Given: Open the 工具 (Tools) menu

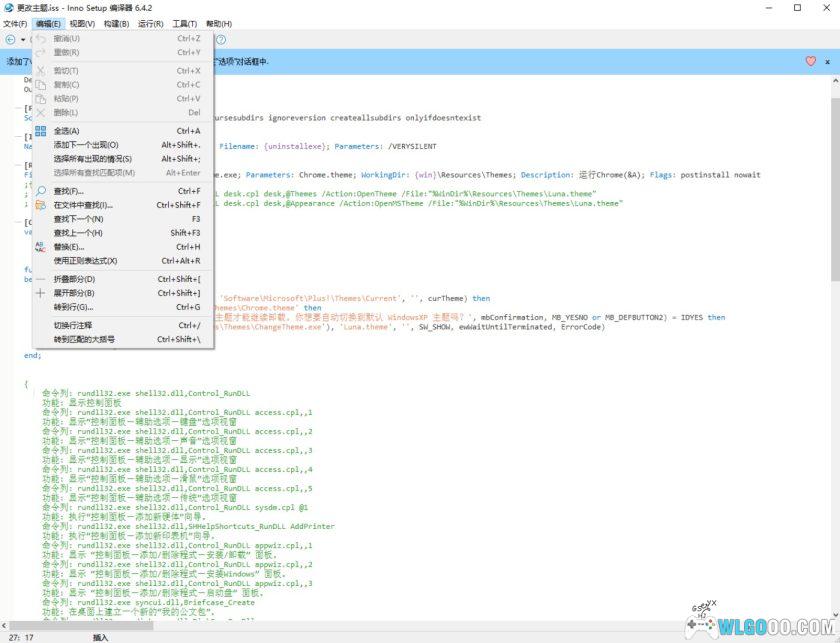Looking at the screenshot, I should pos(180,23).
